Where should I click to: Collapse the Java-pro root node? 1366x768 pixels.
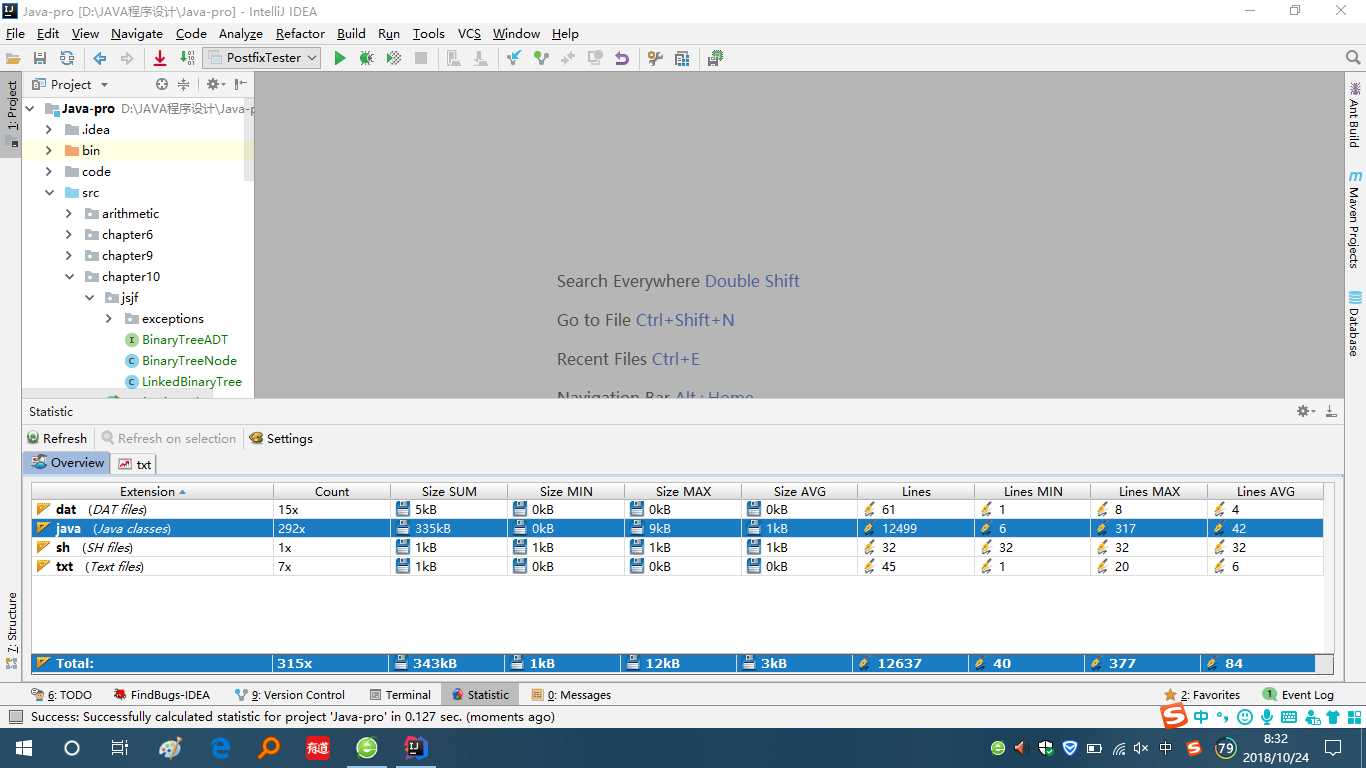click(x=29, y=108)
